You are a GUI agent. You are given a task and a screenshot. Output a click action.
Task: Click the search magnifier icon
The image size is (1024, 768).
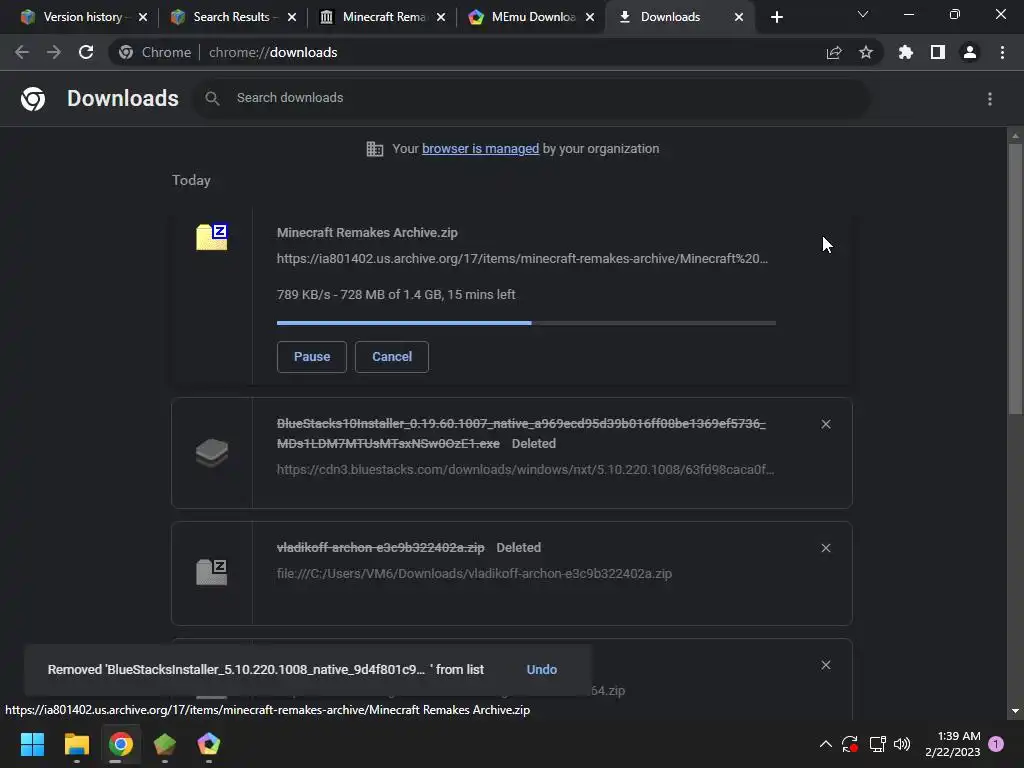click(212, 99)
